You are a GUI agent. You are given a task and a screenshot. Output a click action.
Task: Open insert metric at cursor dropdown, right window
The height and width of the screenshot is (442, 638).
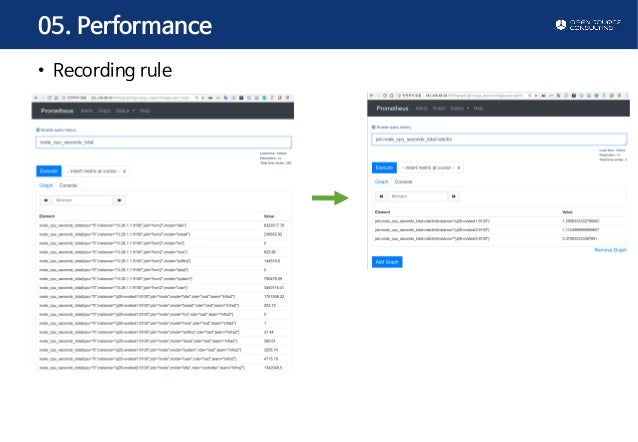coord(431,168)
